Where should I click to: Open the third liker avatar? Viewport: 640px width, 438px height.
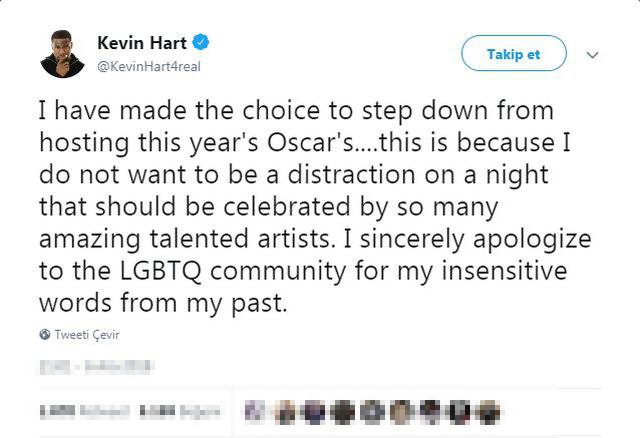click(x=314, y=410)
